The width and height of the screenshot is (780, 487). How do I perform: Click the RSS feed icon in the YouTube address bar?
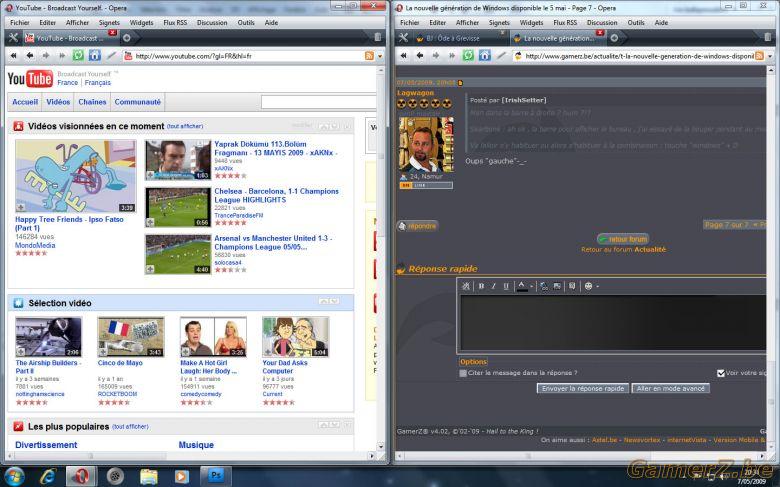[x=369, y=56]
